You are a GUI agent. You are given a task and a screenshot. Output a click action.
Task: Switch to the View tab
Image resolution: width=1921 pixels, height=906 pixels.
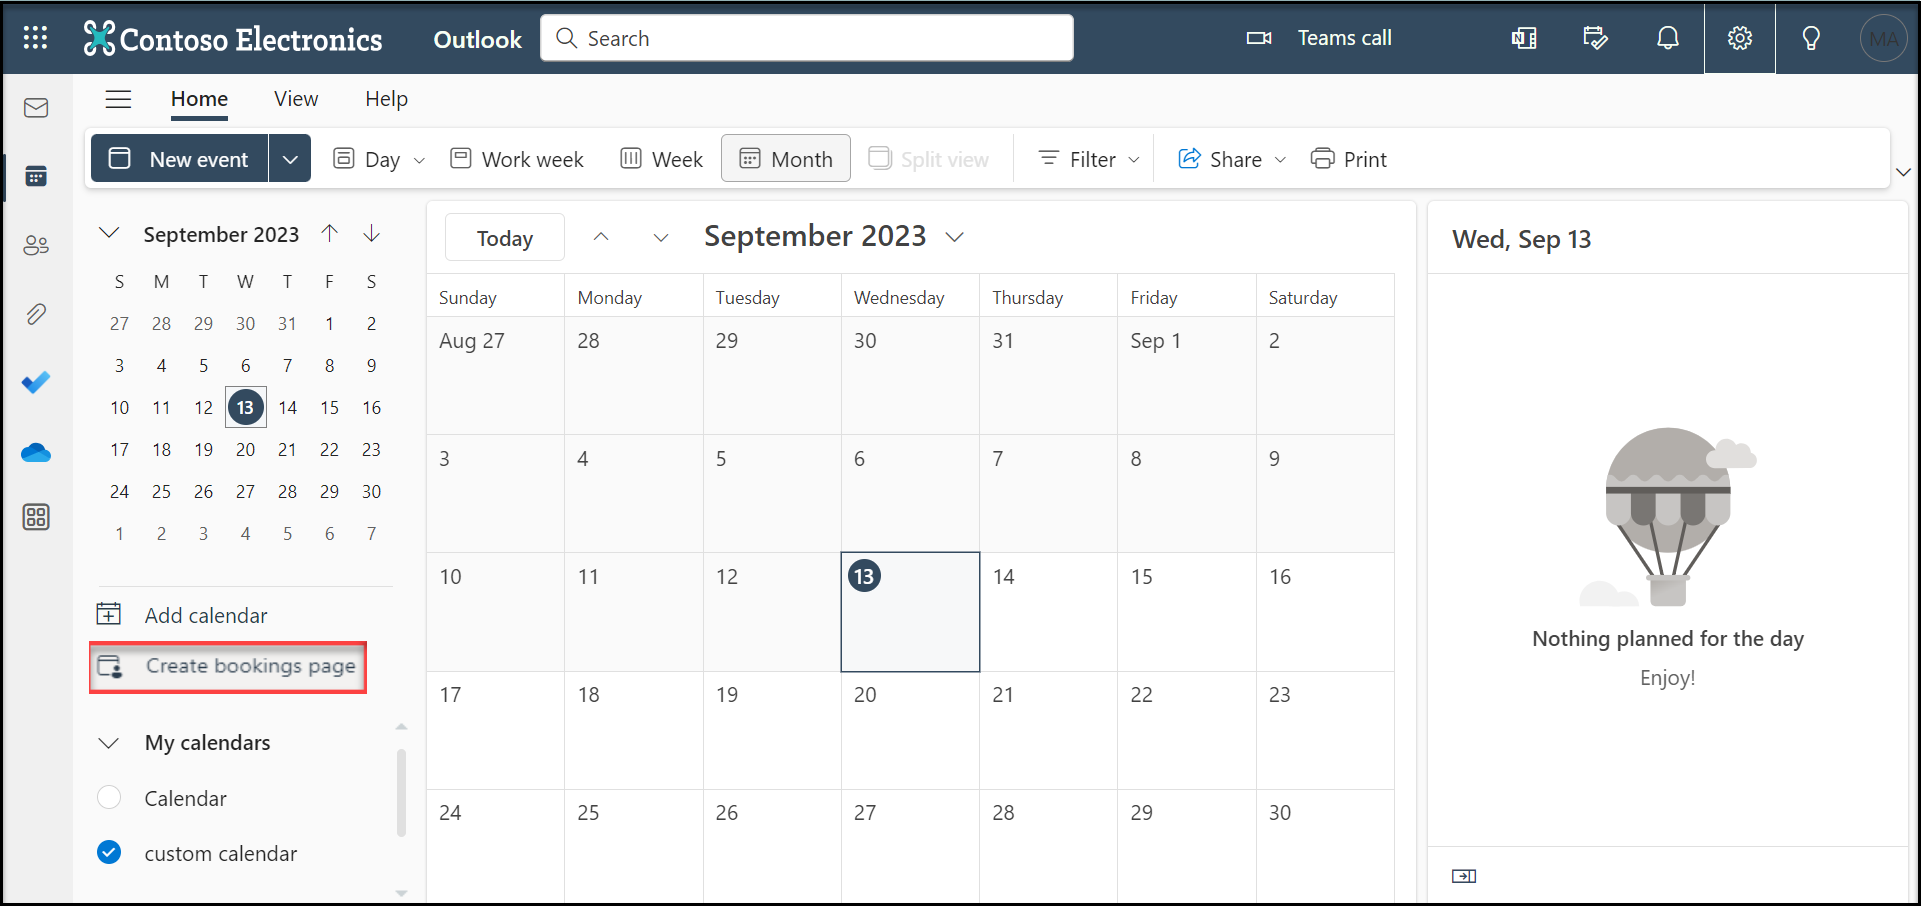(x=295, y=99)
